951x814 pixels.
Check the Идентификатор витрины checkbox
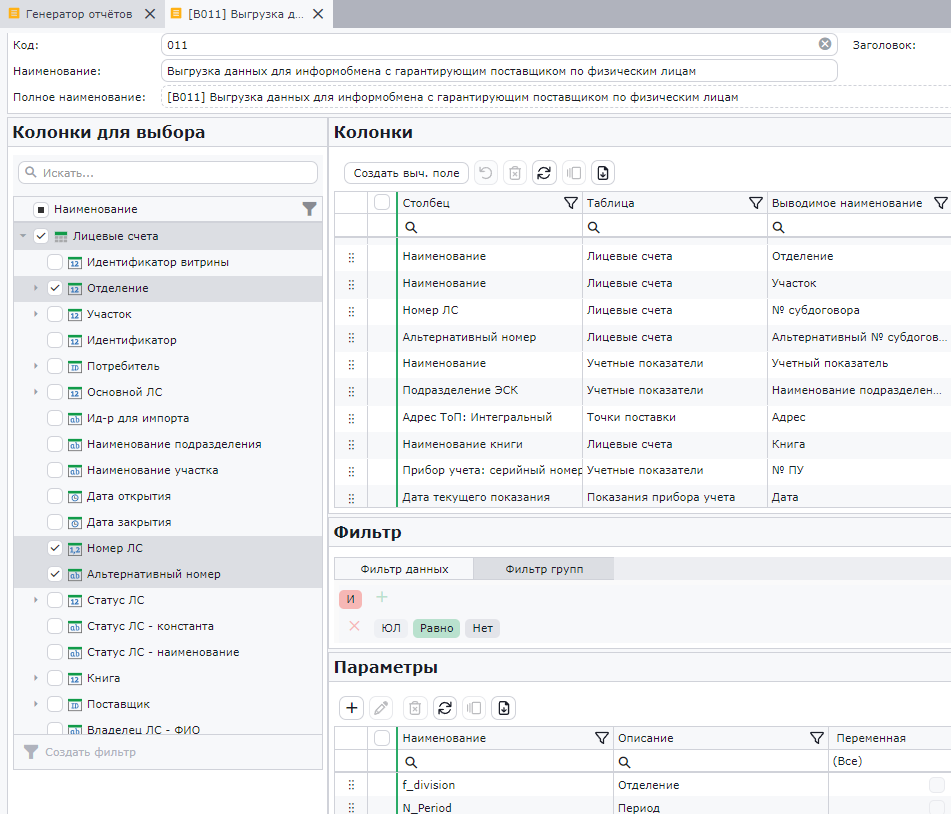point(55,262)
